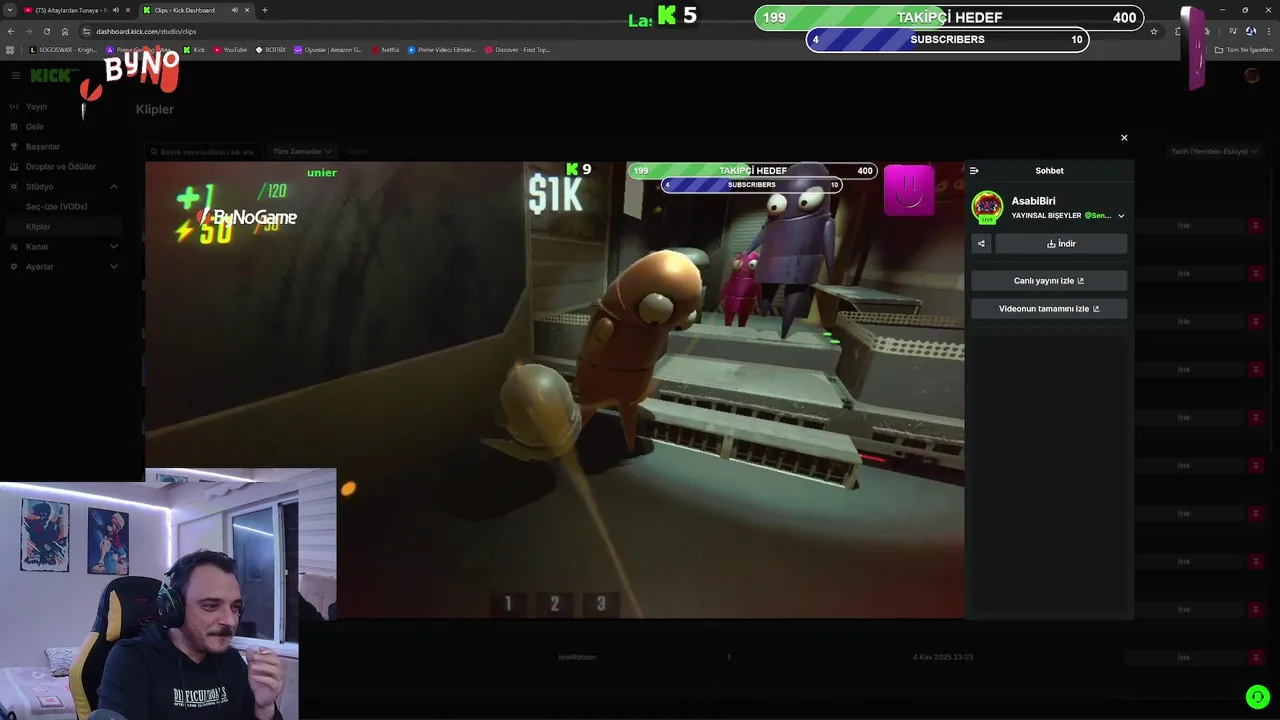Close the YouTube browser tab
The image size is (1280, 720).
click(x=128, y=10)
